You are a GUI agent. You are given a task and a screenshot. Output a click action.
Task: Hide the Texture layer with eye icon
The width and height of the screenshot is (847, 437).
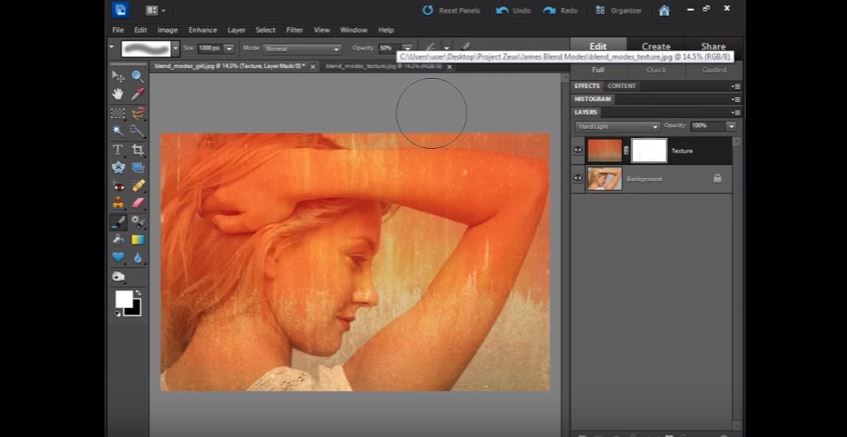pyautogui.click(x=578, y=150)
